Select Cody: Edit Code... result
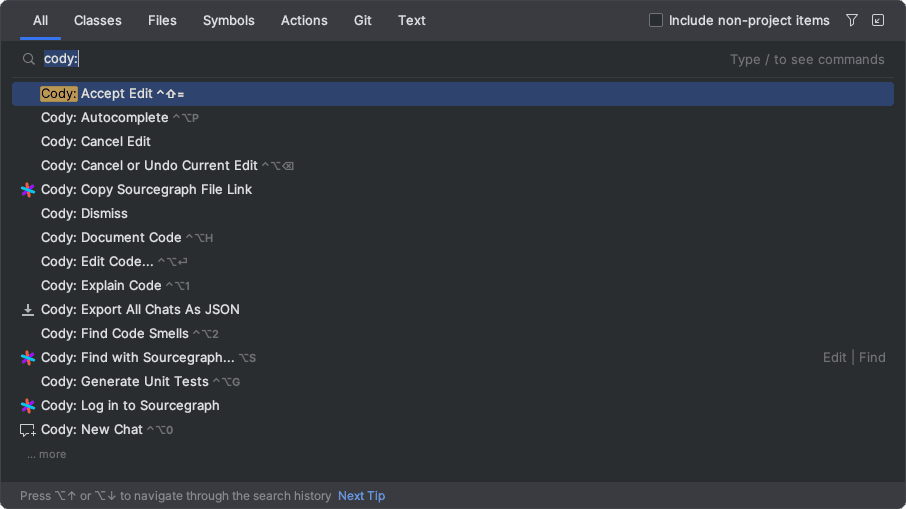 (453, 262)
